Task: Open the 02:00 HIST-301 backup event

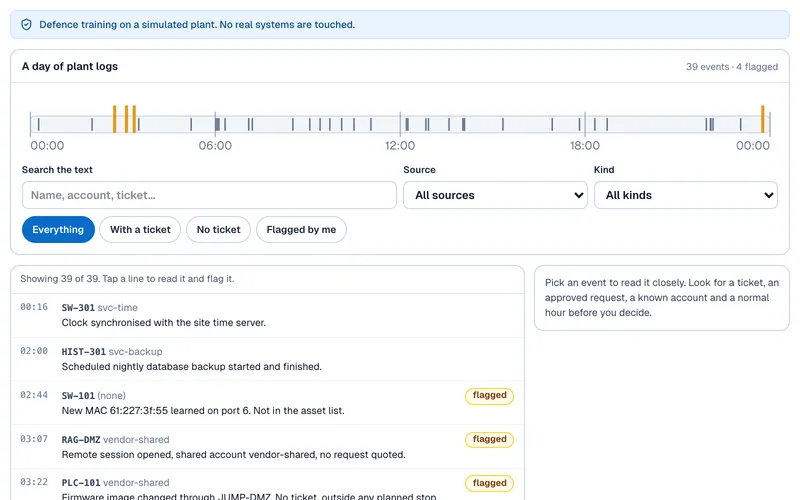Action: [x=267, y=359]
